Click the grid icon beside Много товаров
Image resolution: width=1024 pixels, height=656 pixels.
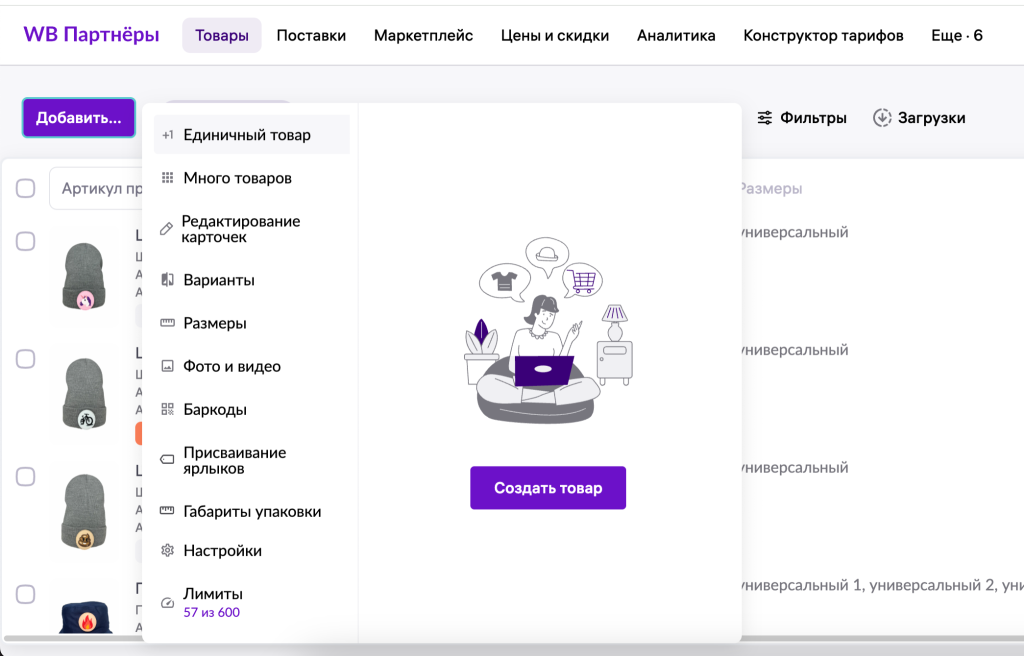[x=168, y=178]
